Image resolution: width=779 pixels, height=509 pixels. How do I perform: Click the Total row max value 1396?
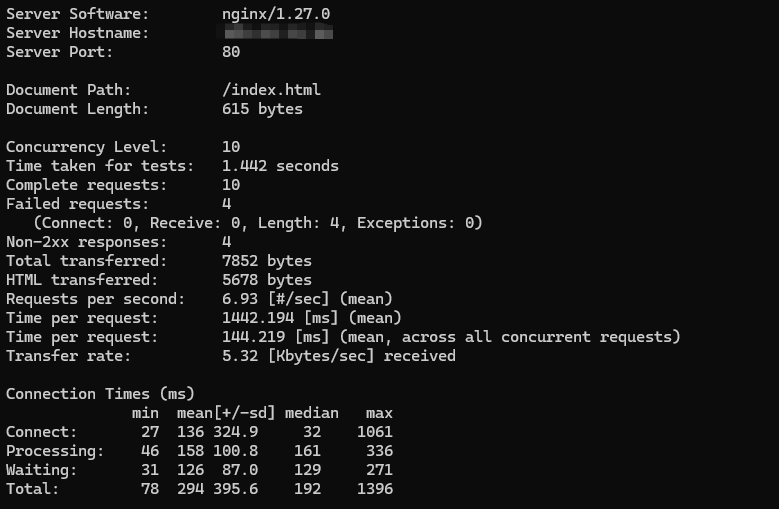tap(375, 489)
